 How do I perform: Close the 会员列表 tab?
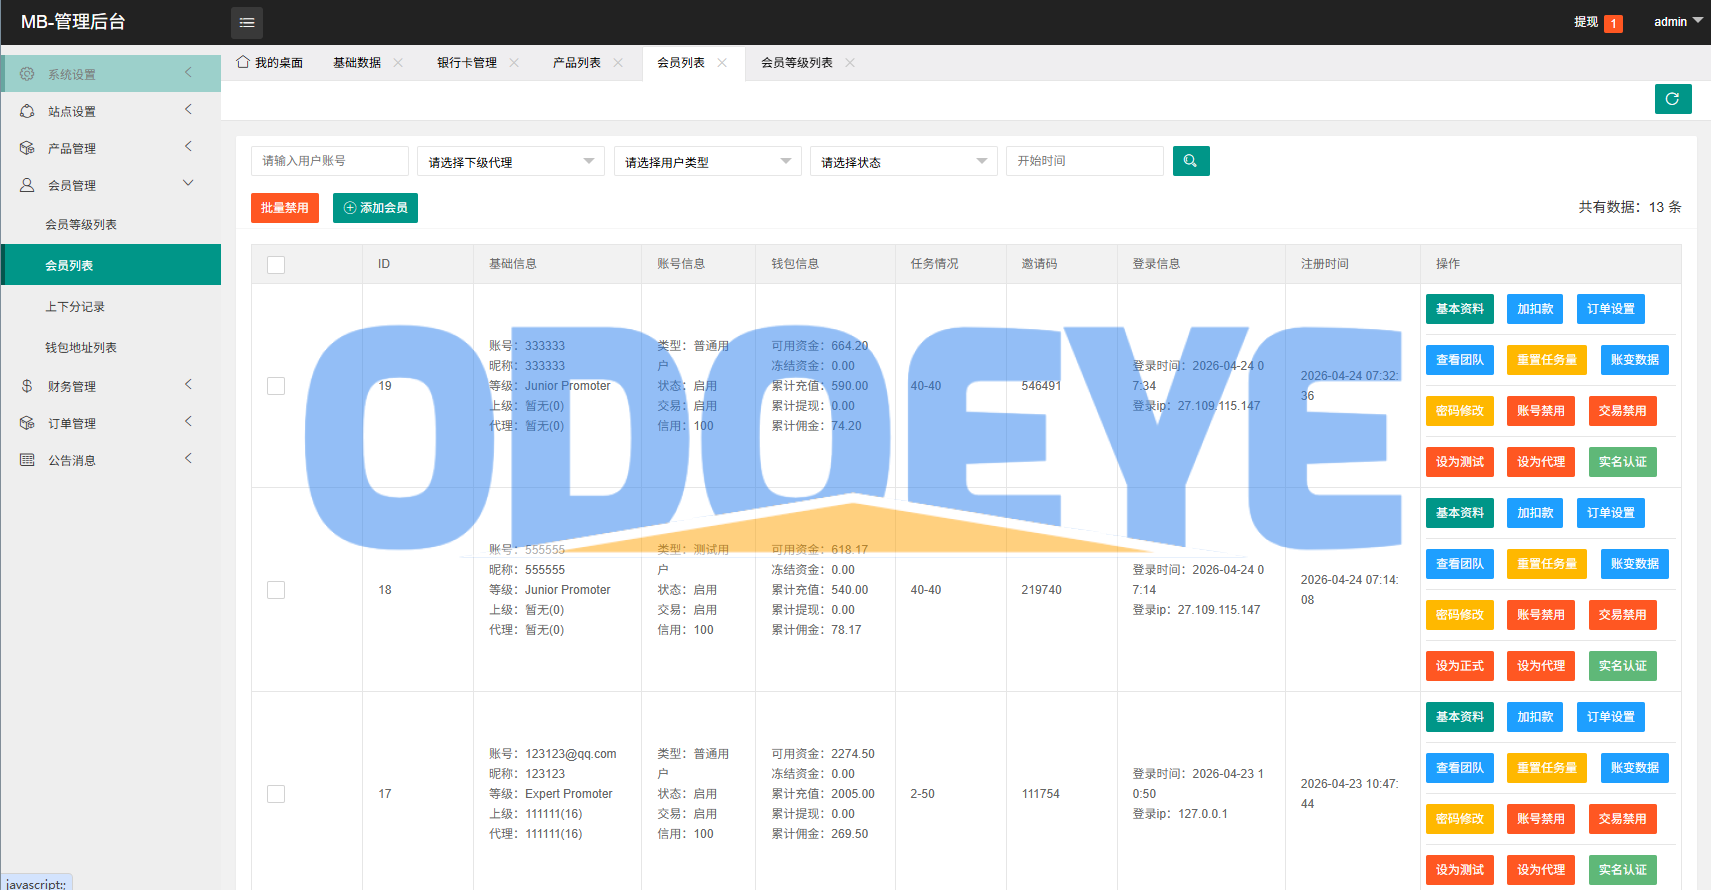tap(722, 62)
